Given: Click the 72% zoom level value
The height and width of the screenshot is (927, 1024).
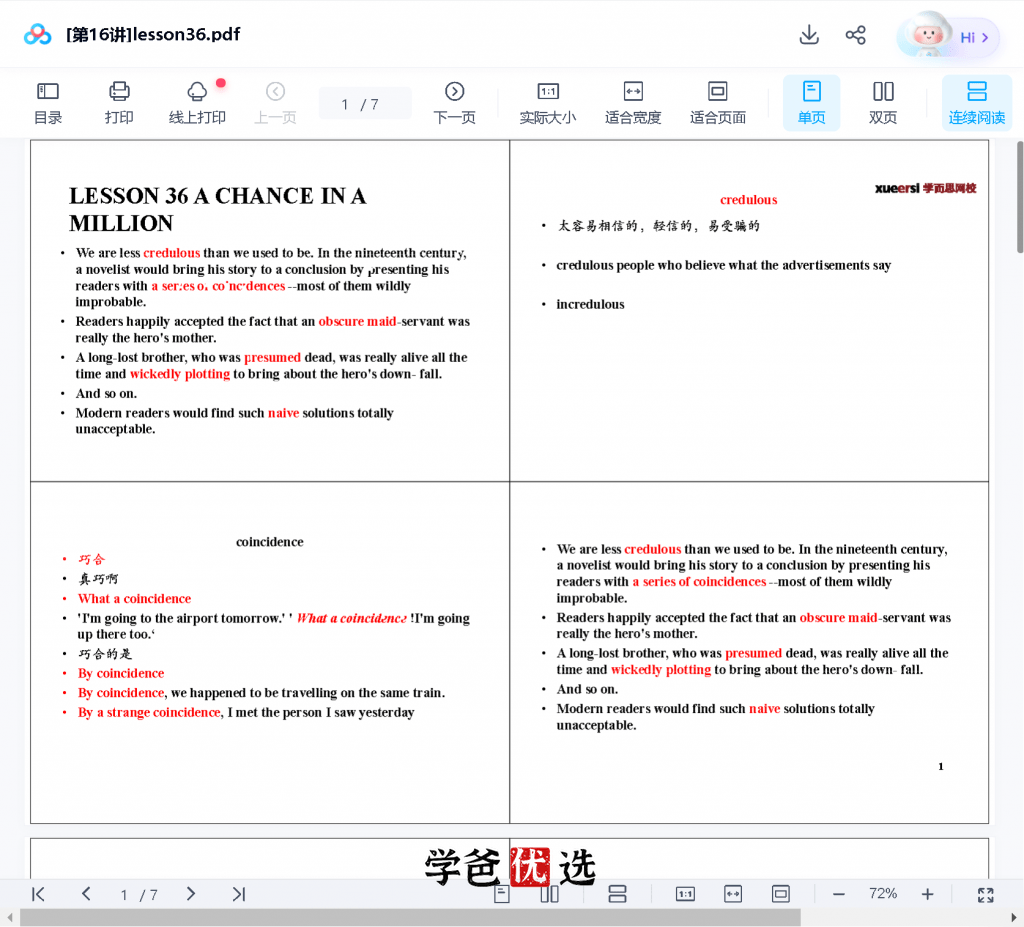Looking at the screenshot, I should [883, 894].
